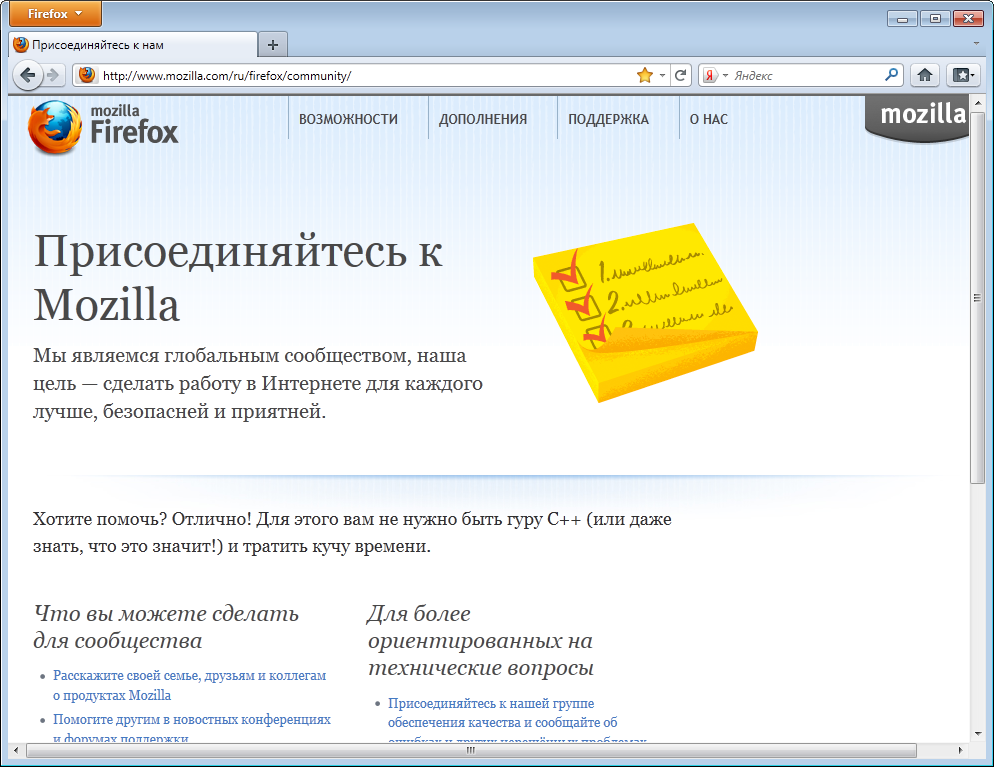The height and width of the screenshot is (767, 994).
Task: Open the ДОПОЛНЕНИЯ navigation item
Action: click(x=483, y=119)
